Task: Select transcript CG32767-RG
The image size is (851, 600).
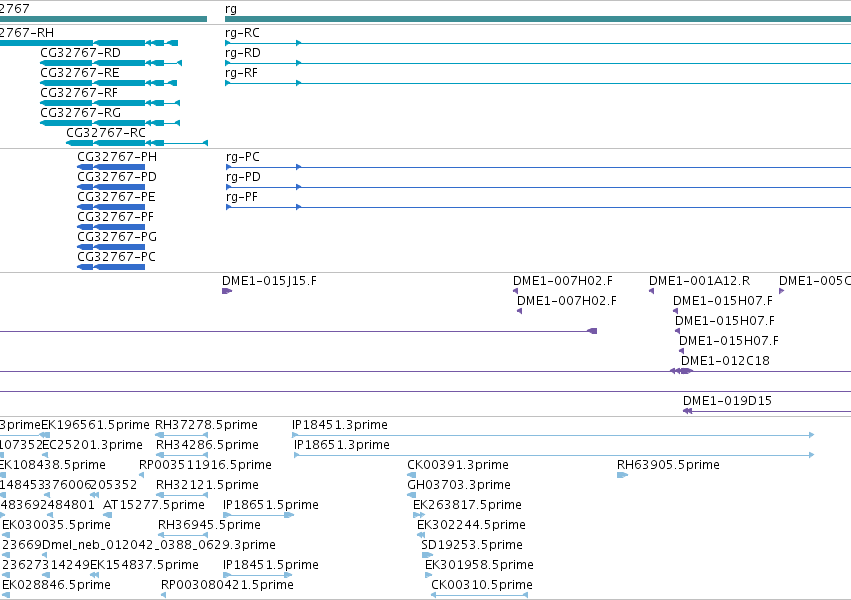Action: tap(110, 123)
